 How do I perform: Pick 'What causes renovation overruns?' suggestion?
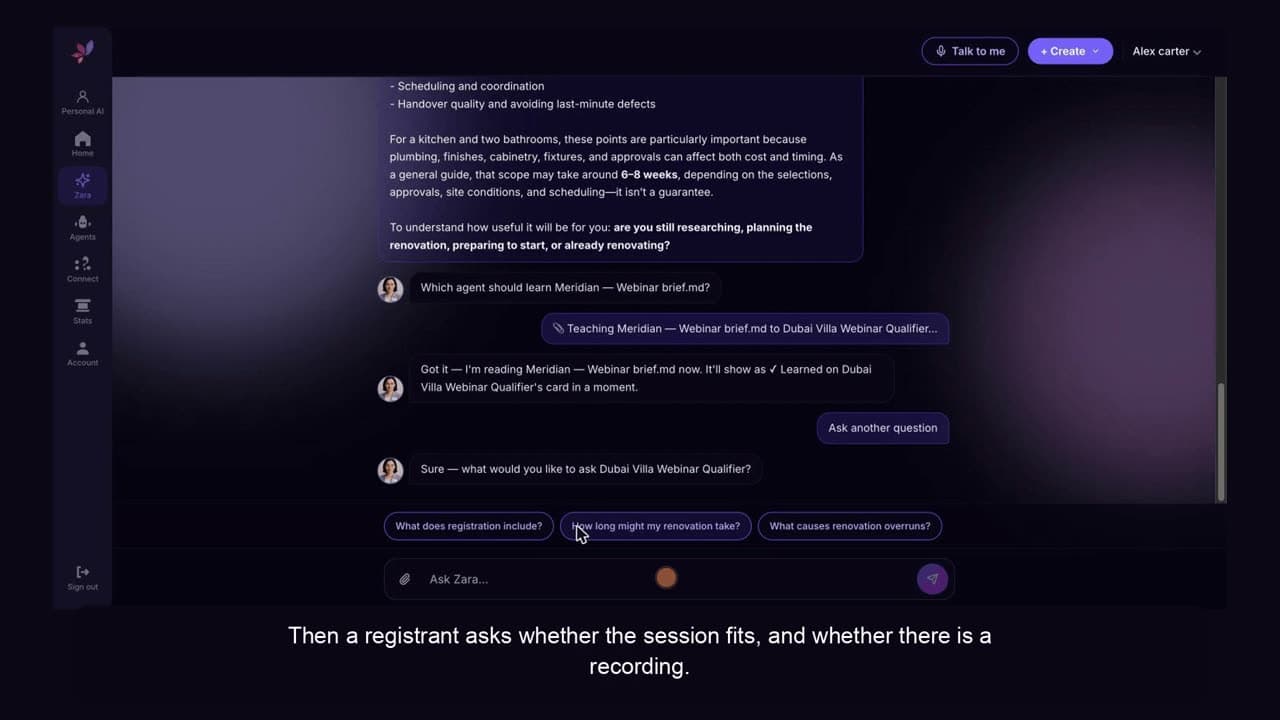pyautogui.click(x=849, y=526)
